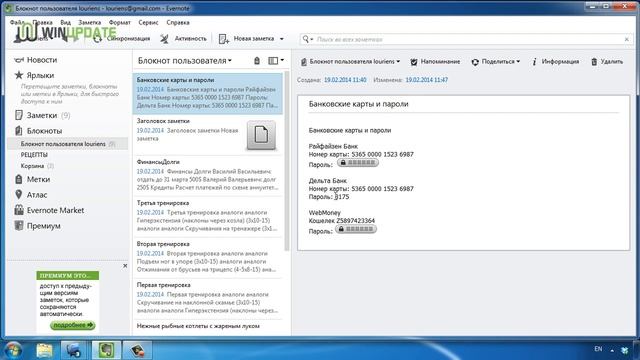Open the РЕЦЕПТЫ notebook

(x=34, y=155)
